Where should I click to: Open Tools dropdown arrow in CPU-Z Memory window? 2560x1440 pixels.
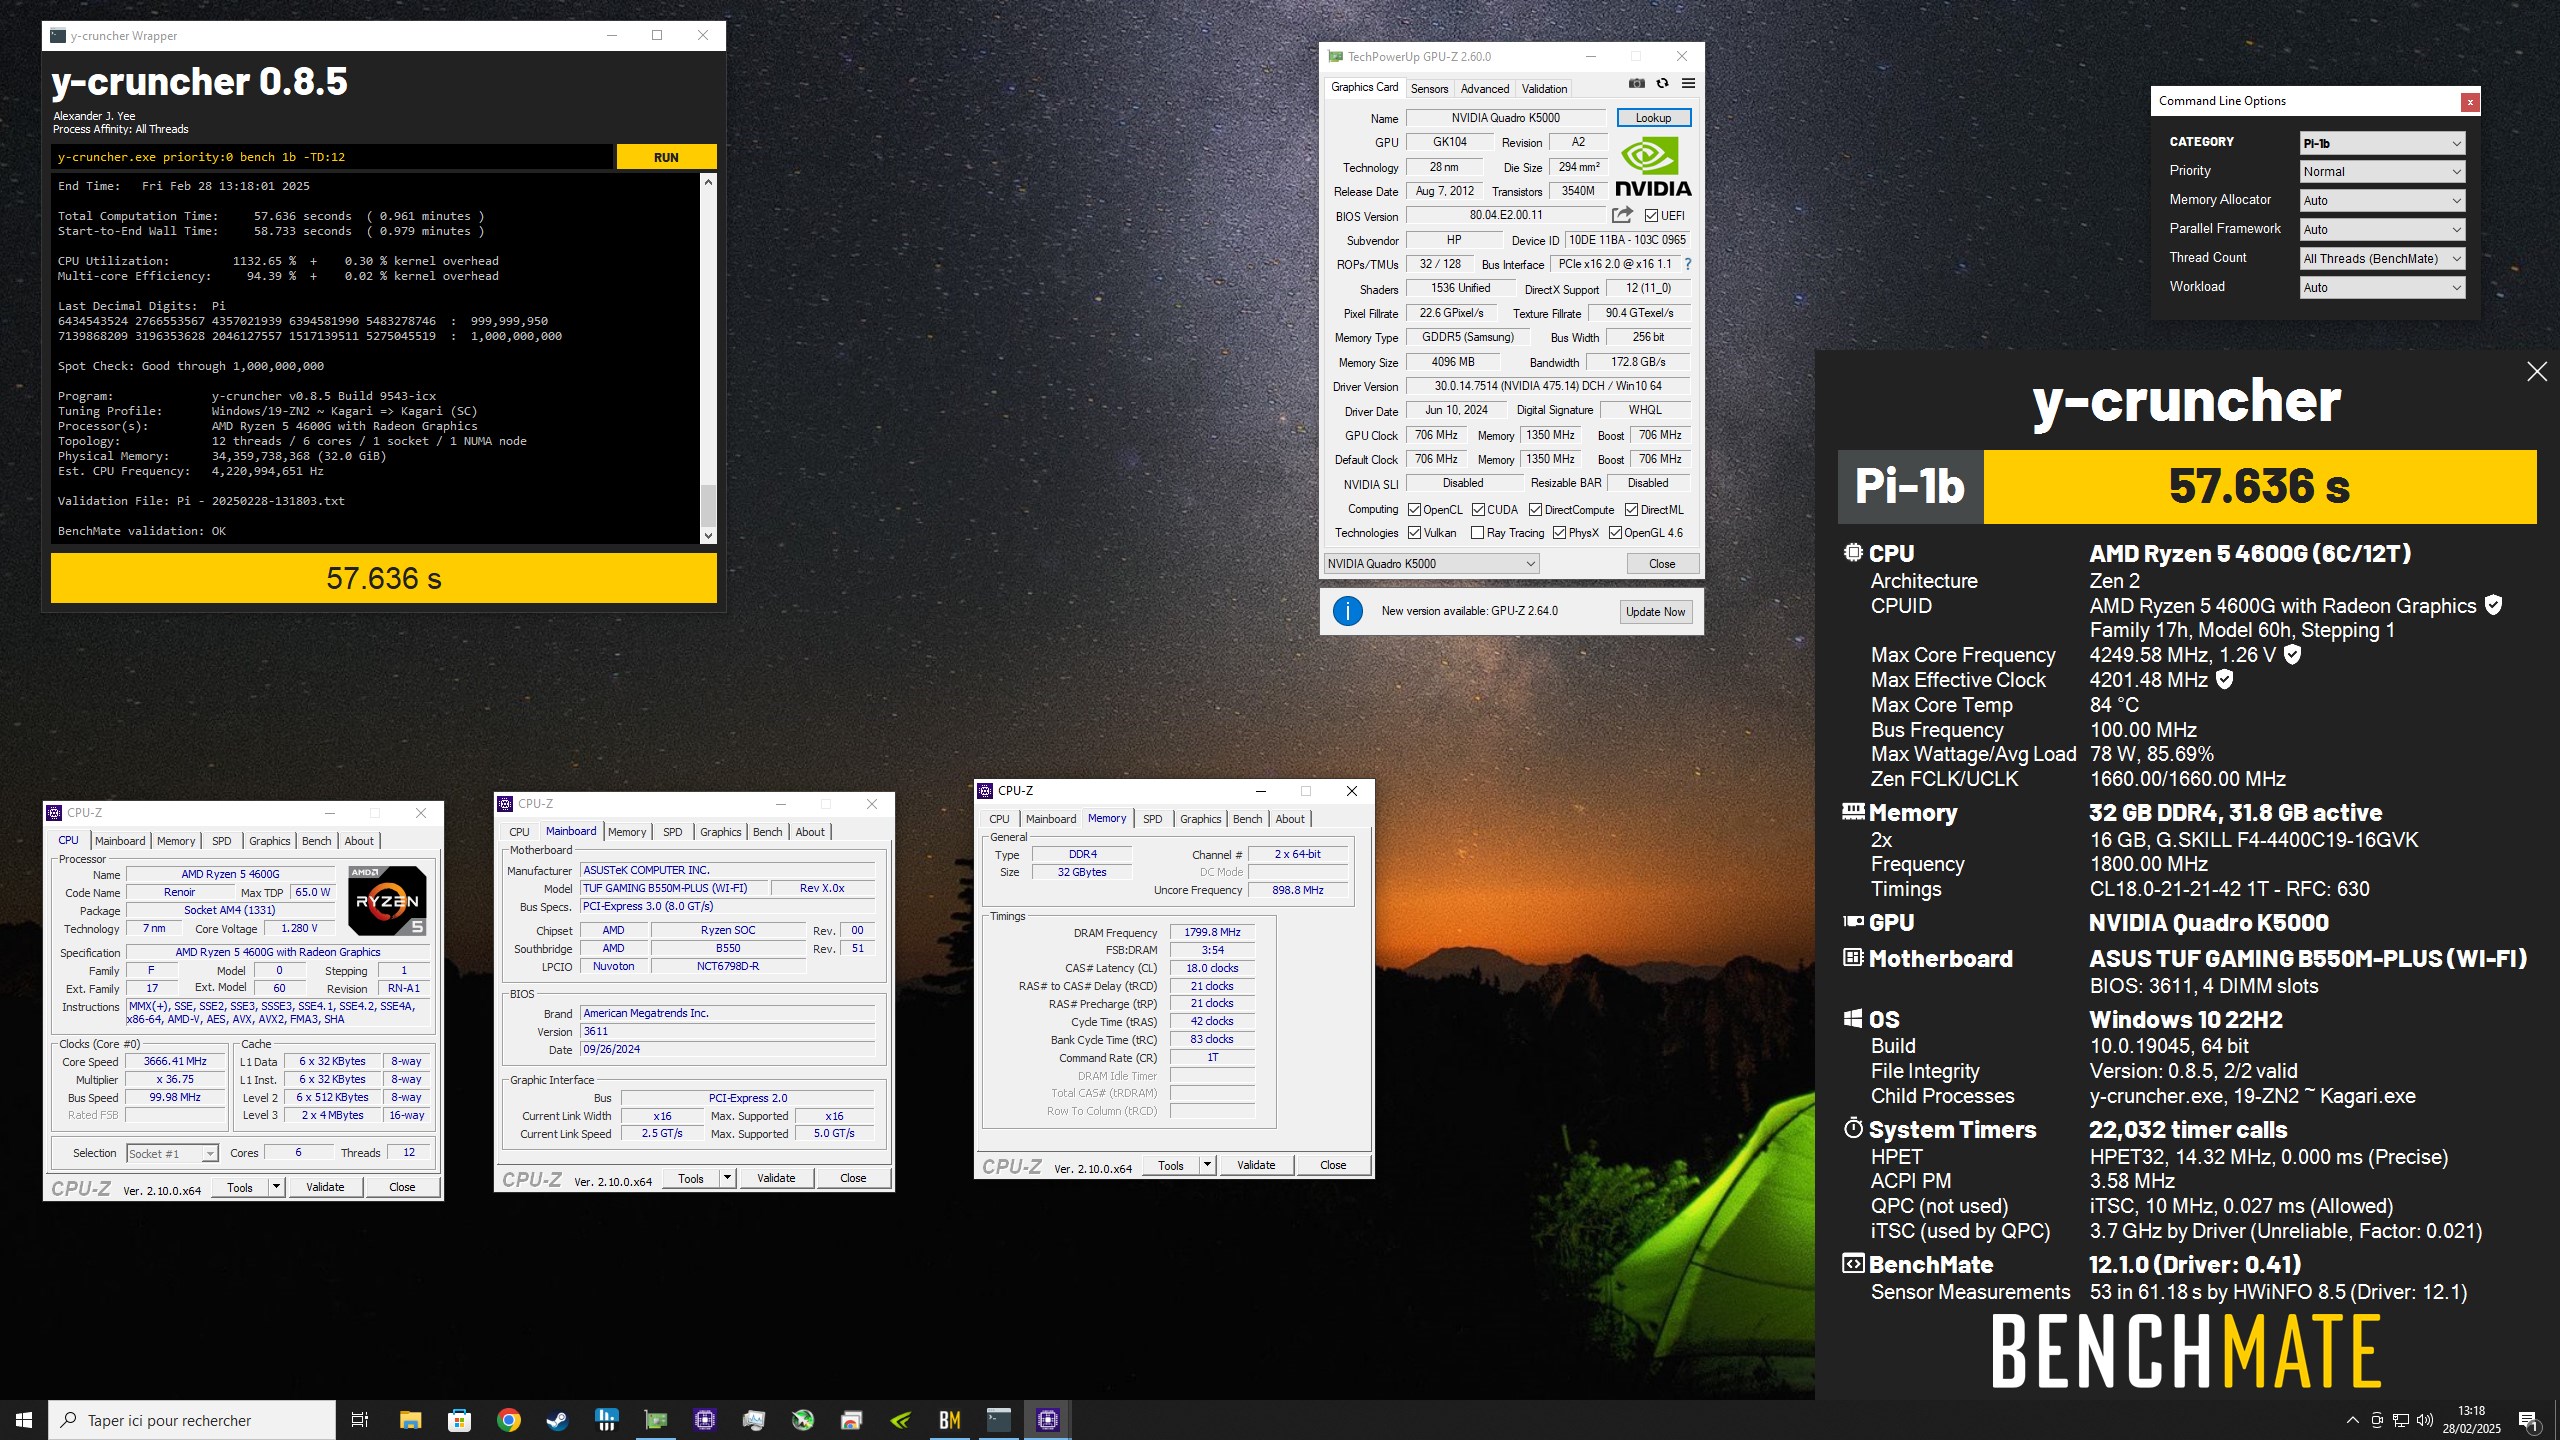pyautogui.click(x=1207, y=1165)
